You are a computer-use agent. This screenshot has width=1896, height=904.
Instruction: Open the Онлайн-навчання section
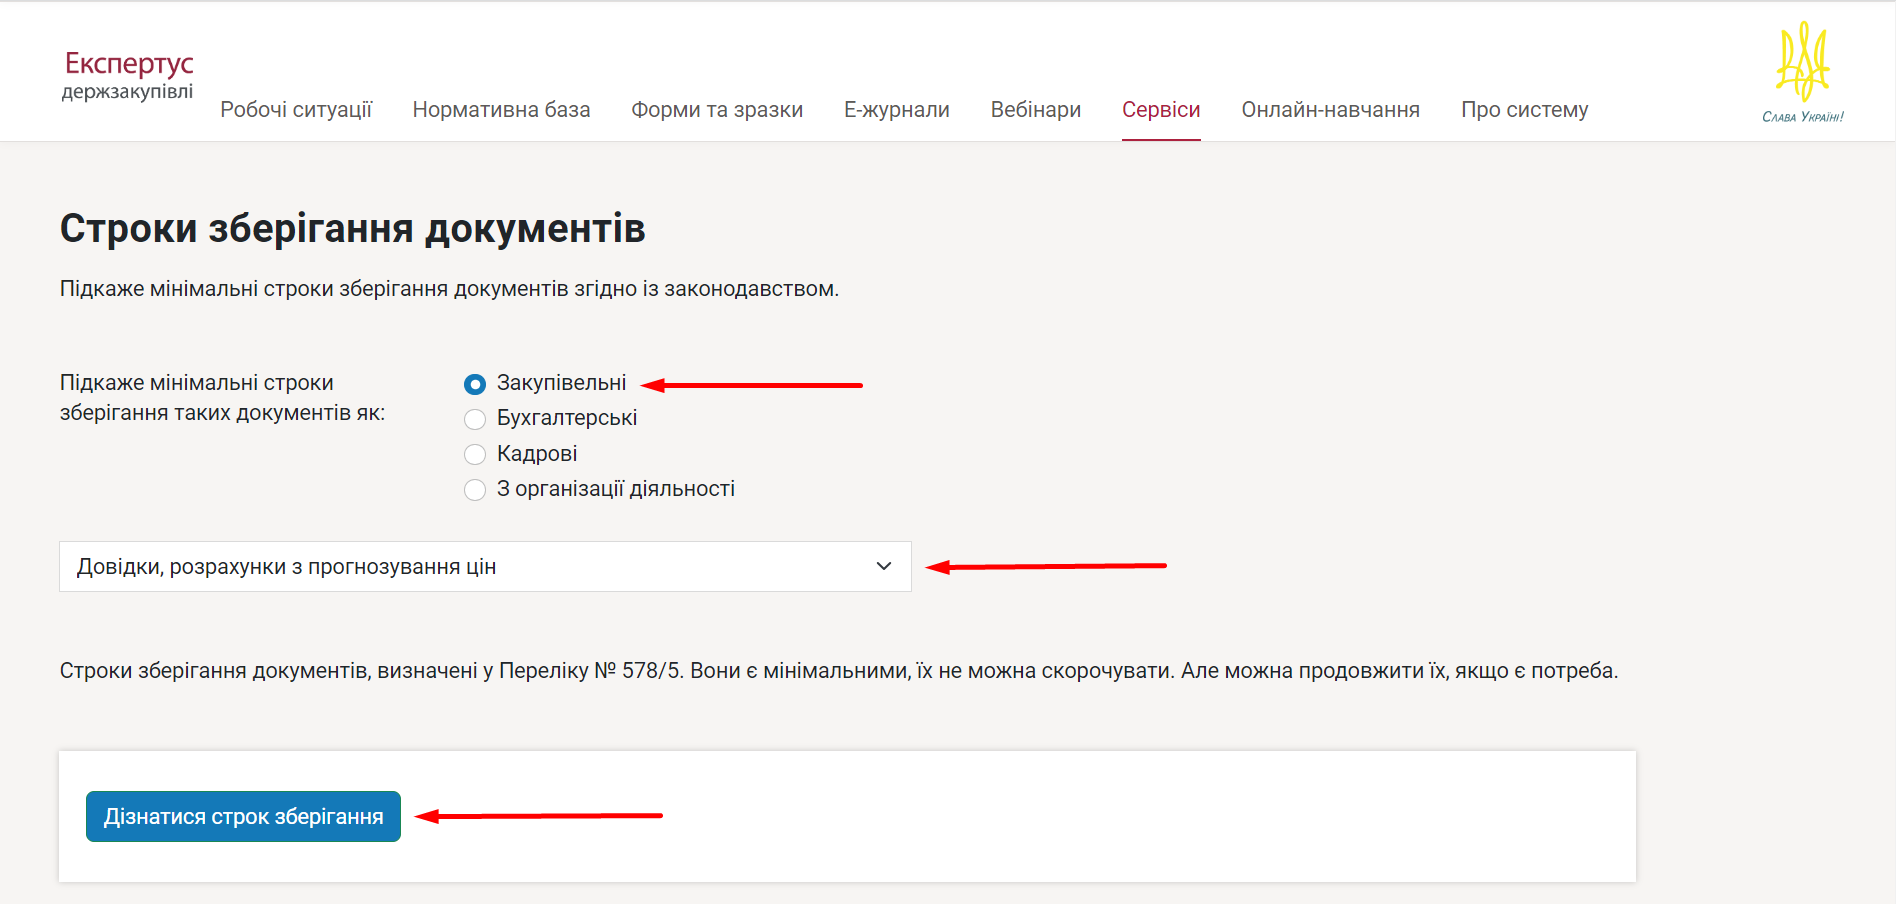[x=1330, y=110]
